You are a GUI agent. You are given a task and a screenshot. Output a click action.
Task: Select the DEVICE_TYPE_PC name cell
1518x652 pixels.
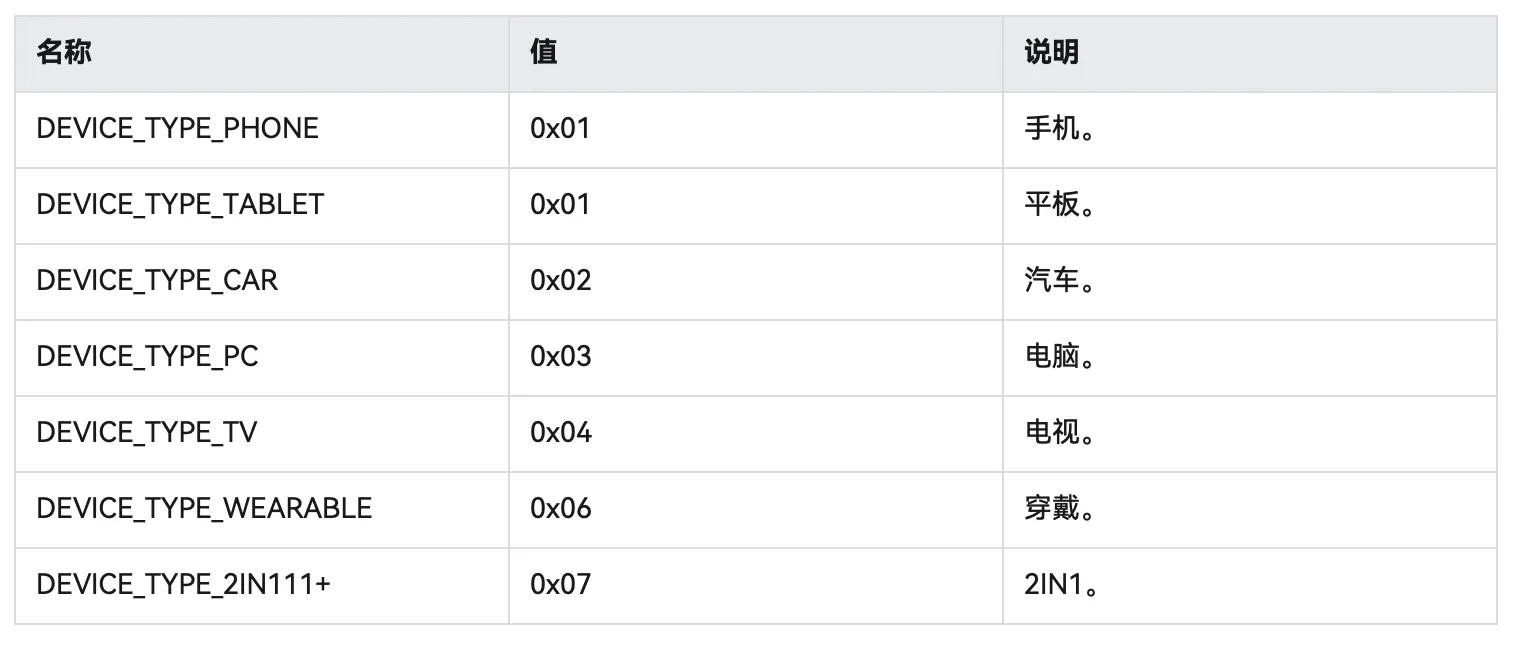click(x=147, y=357)
